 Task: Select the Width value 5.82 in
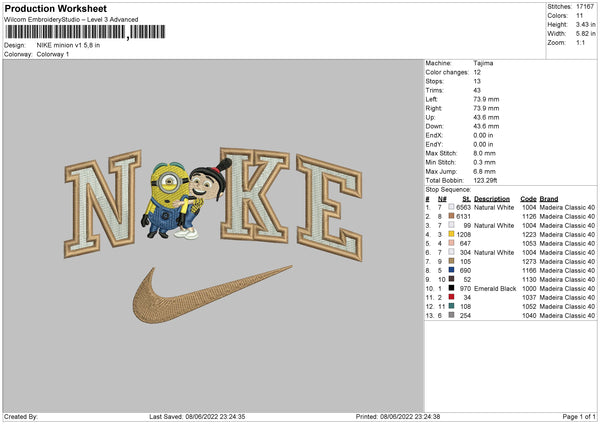[585, 34]
